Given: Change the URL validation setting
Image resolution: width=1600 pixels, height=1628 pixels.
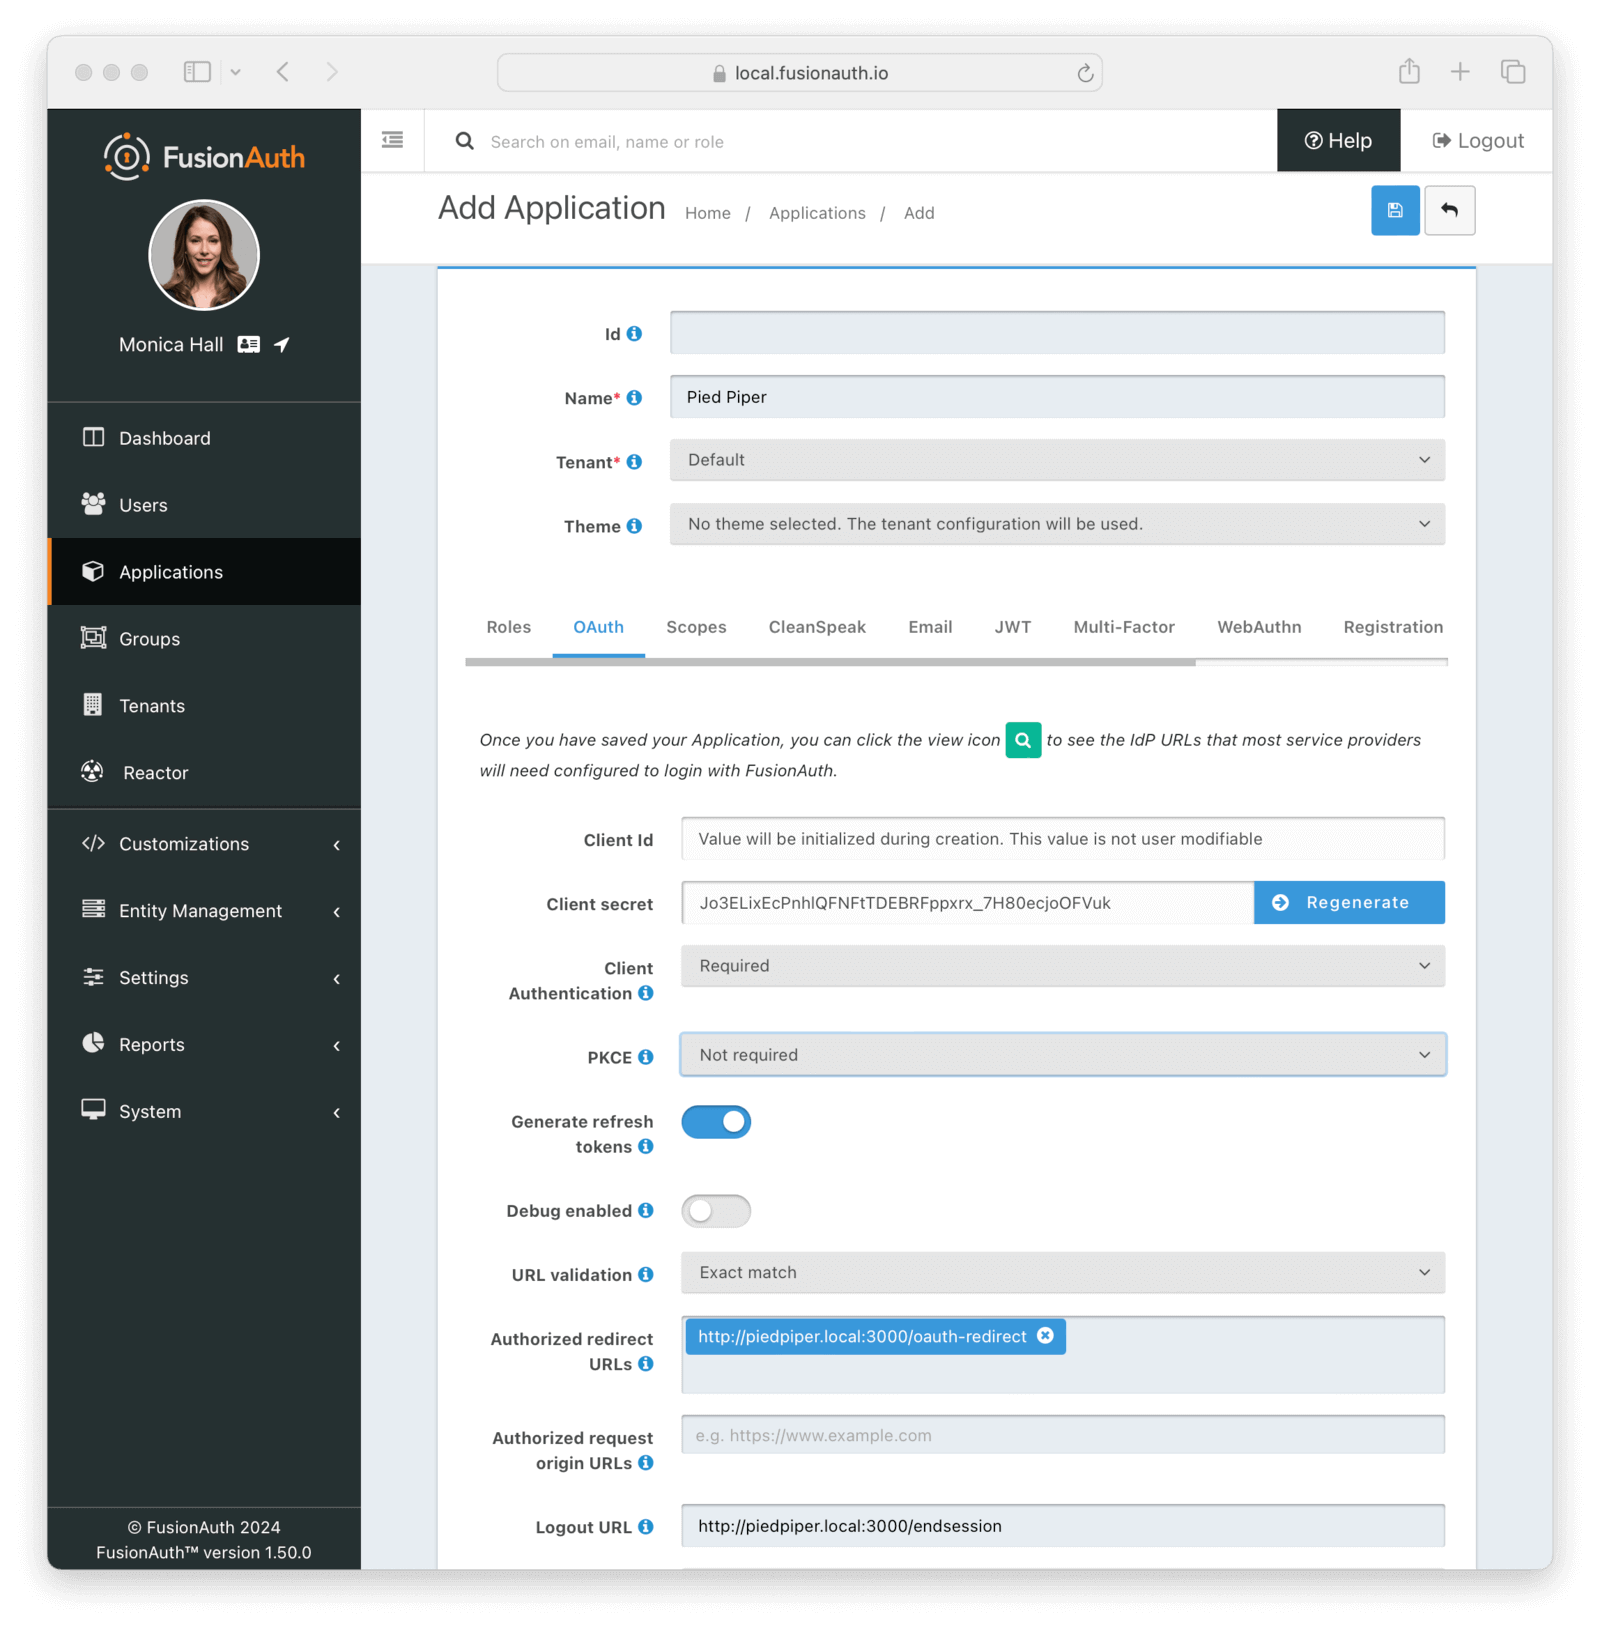Looking at the screenshot, I should [1061, 1272].
